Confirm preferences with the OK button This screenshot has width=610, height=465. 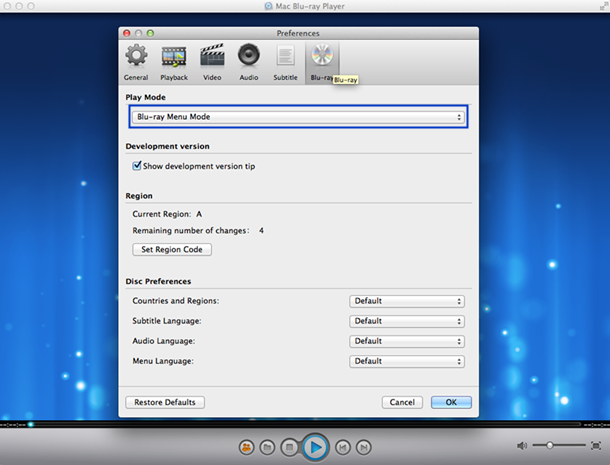pos(451,402)
